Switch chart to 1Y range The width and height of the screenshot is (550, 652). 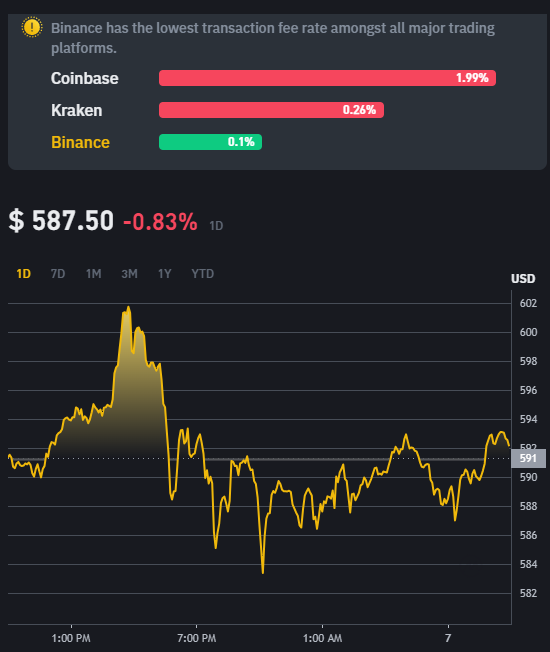tap(165, 274)
